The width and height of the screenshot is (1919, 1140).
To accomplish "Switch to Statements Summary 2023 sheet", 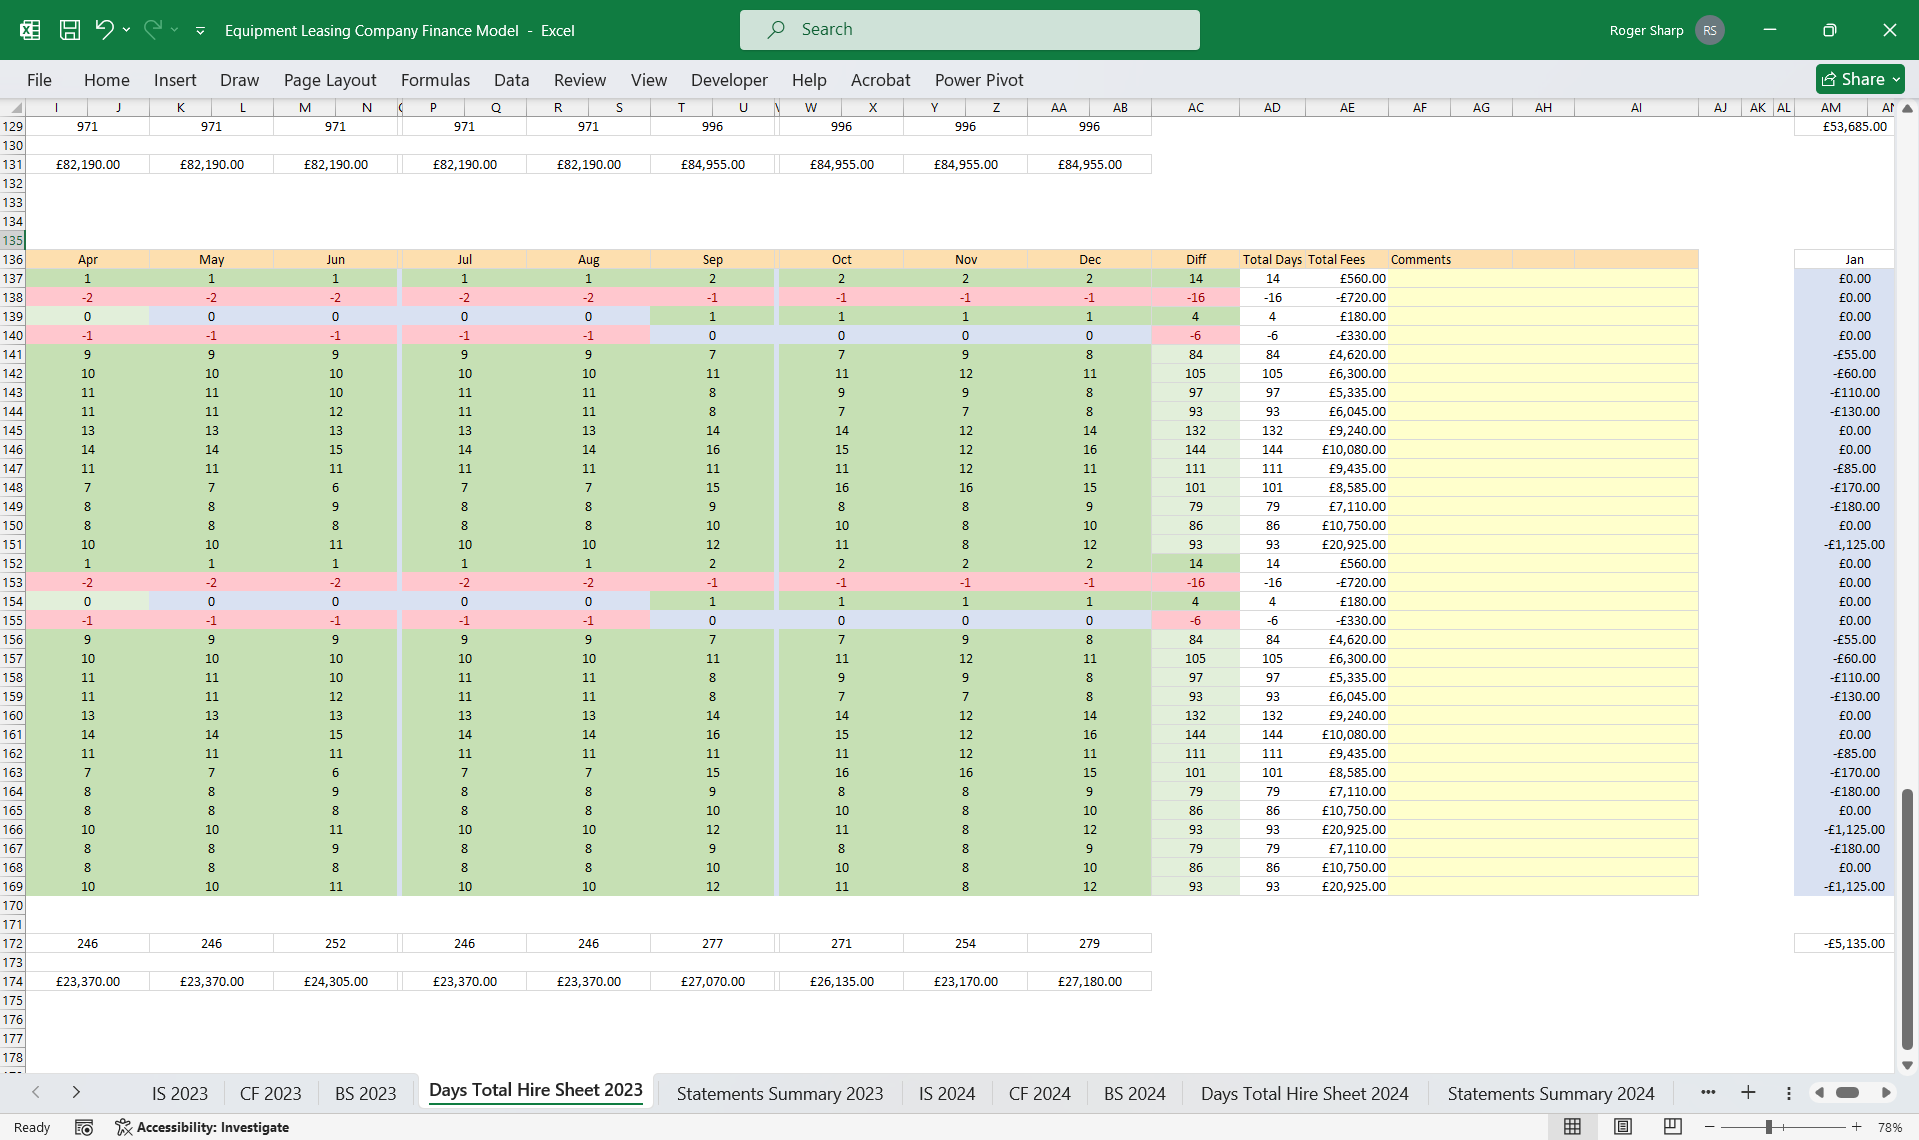I will pyautogui.click(x=780, y=1093).
